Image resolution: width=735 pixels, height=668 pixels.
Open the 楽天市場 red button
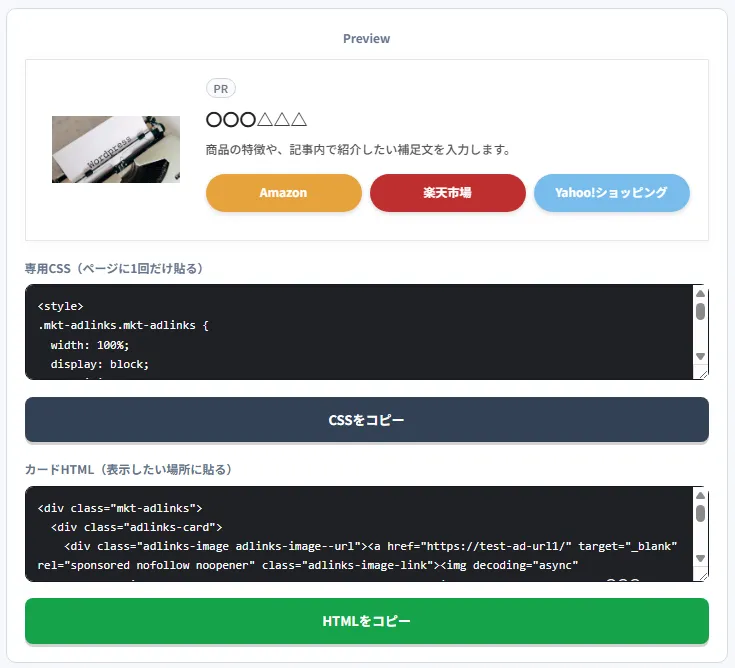point(448,193)
